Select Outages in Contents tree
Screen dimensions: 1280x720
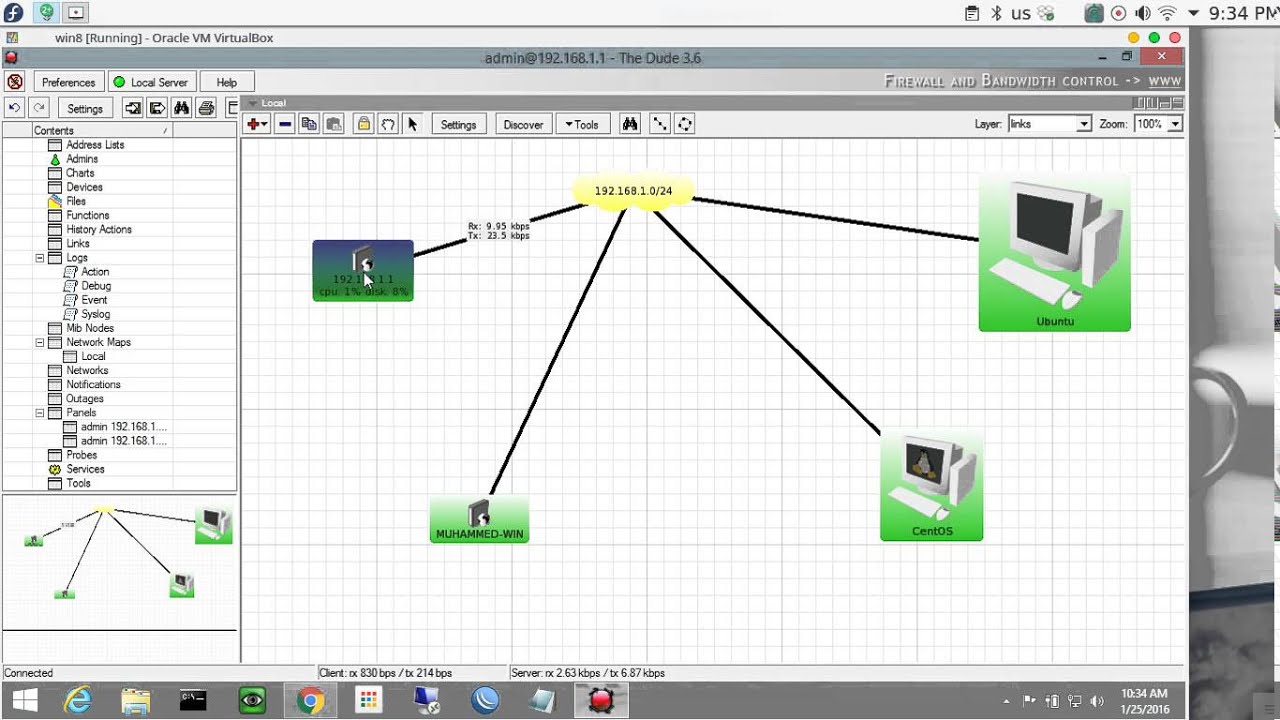tap(84, 398)
